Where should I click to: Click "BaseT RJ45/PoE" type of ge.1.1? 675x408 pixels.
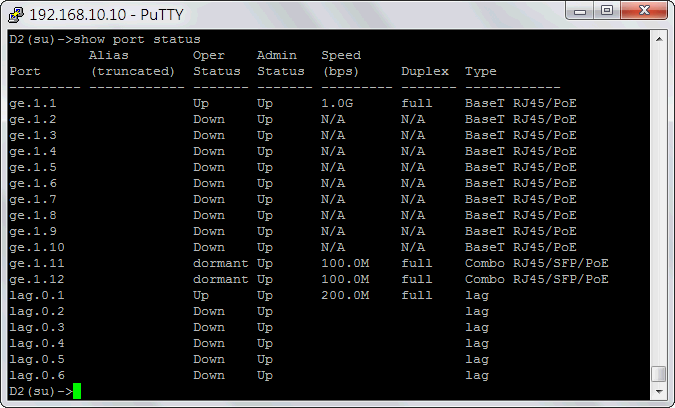tap(520, 104)
